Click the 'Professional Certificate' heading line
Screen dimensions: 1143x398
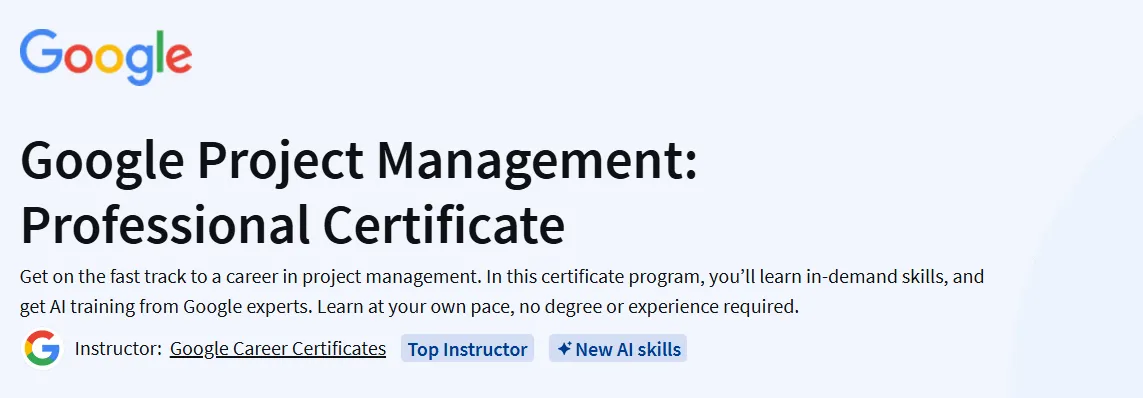tap(292, 225)
